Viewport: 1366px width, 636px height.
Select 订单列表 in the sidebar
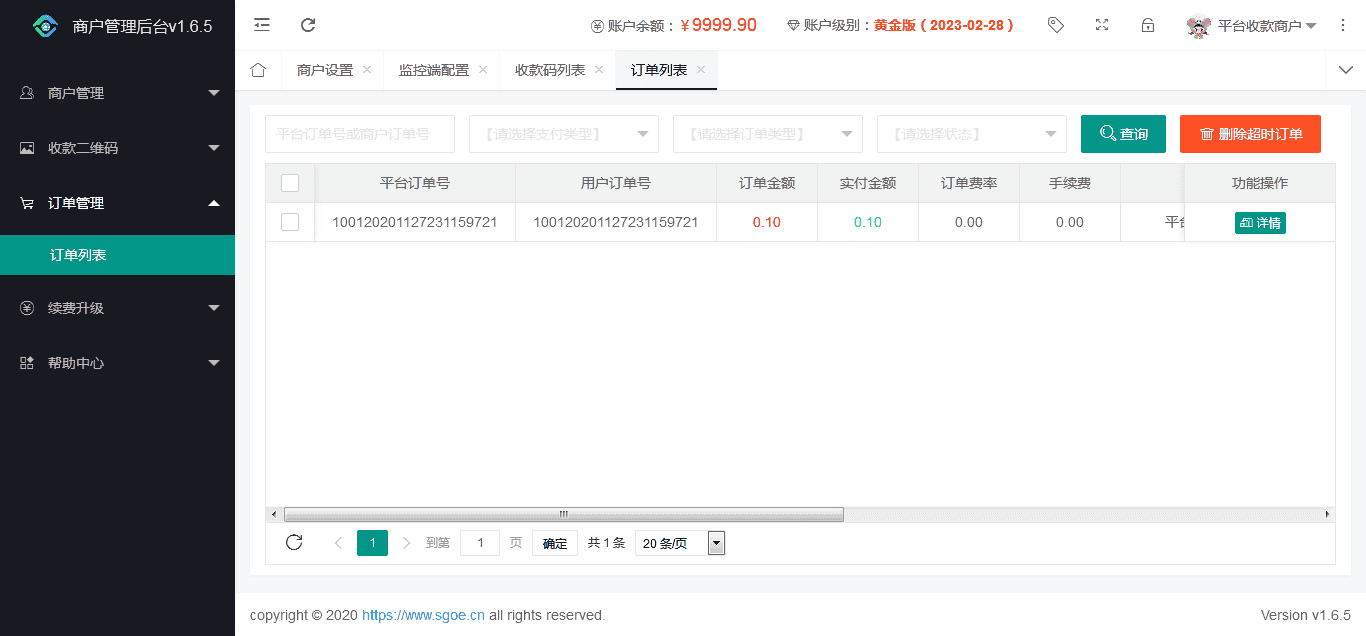[117, 255]
